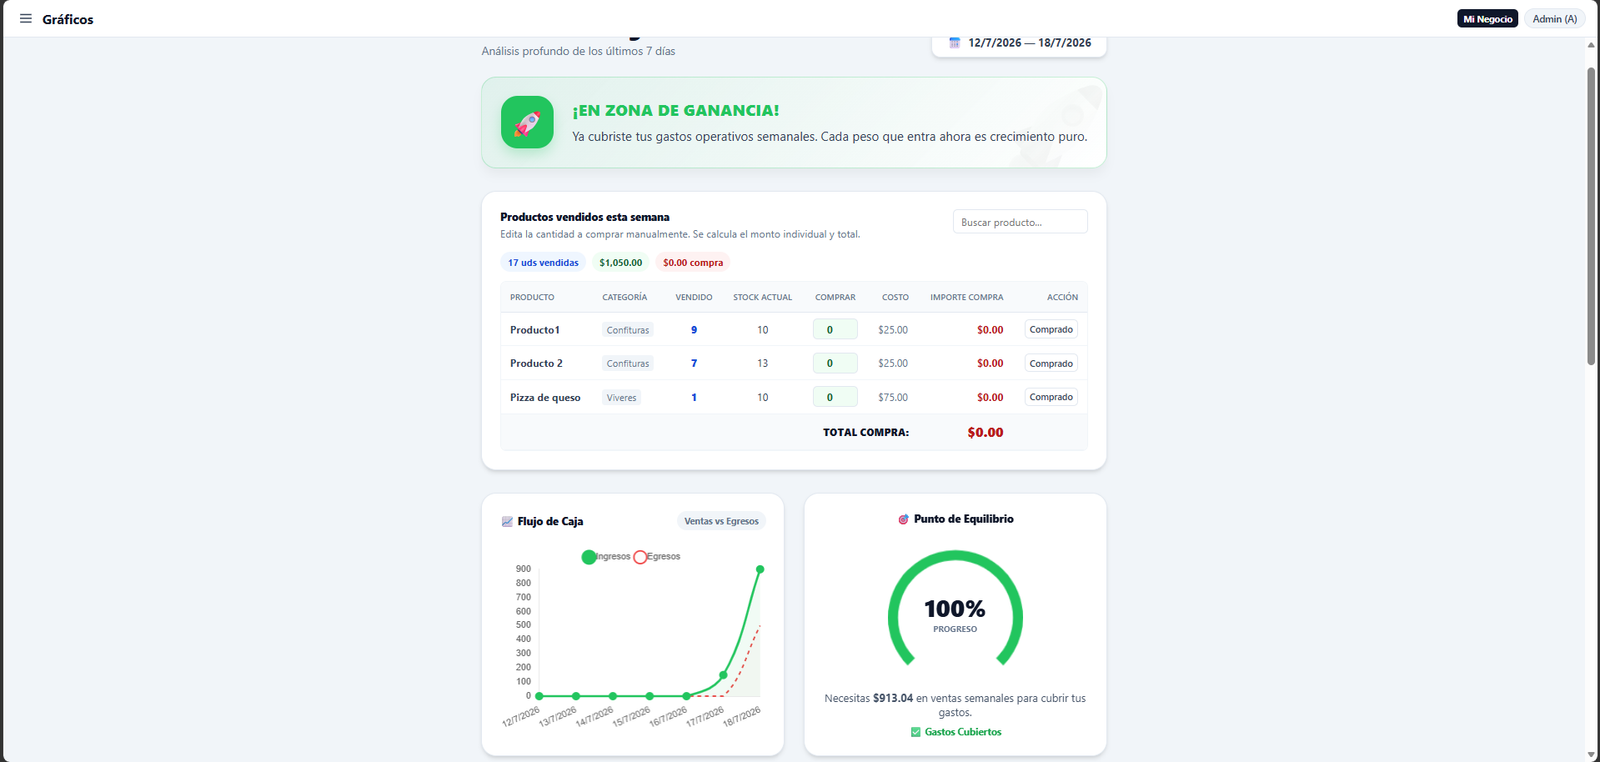The width and height of the screenshot is (1600, 762).
Task: Click the Ventas vs Egresos tag
Action: pyautogui.click(x=721, y=521)
